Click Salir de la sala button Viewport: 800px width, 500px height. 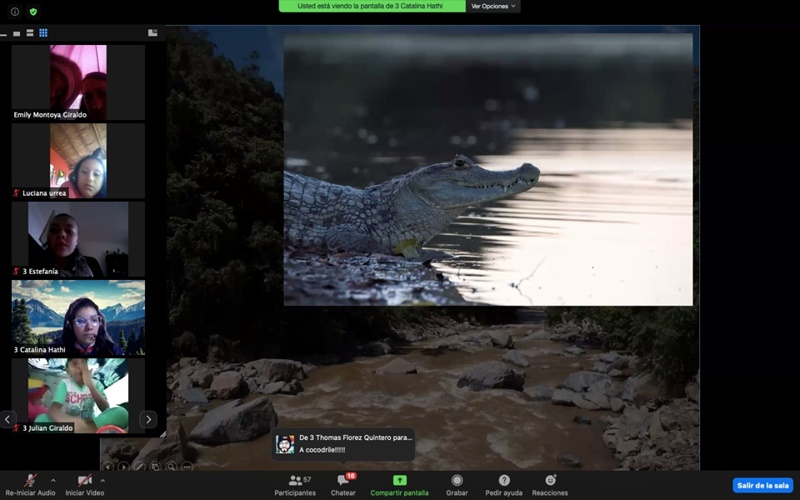(763, 485)
